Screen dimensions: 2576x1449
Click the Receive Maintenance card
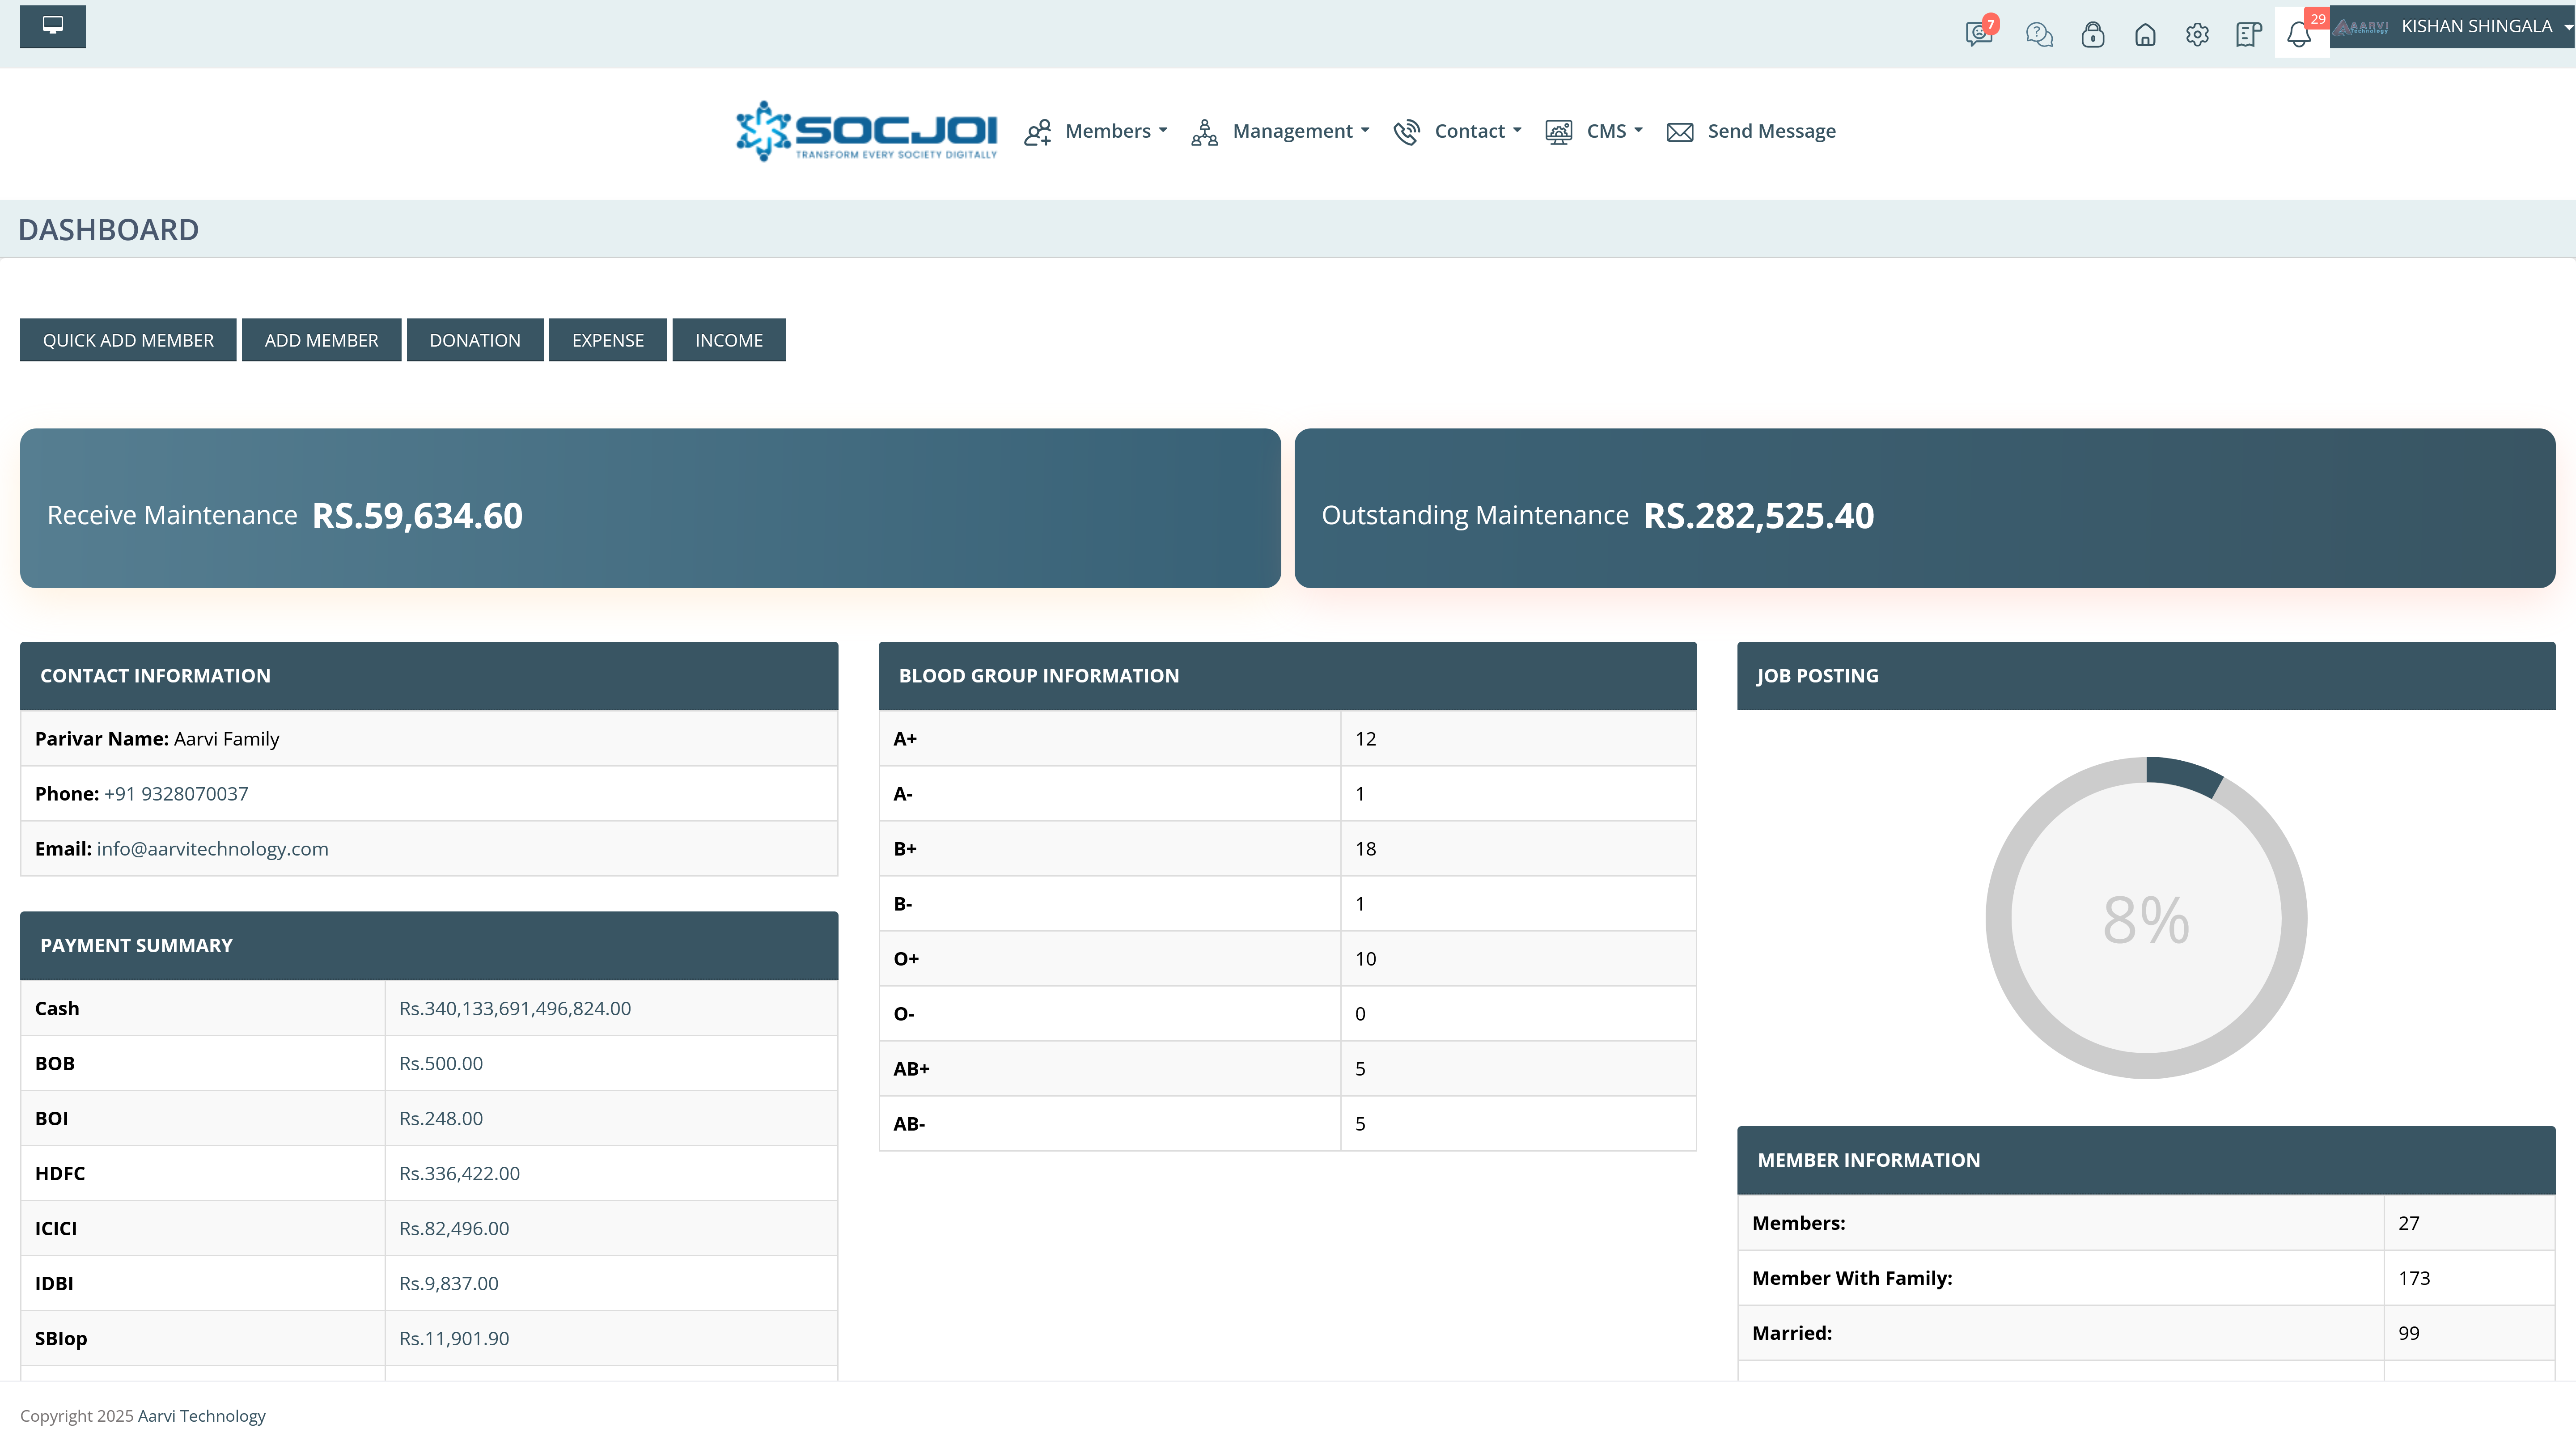pyautogui.click(x=650, y=508)
